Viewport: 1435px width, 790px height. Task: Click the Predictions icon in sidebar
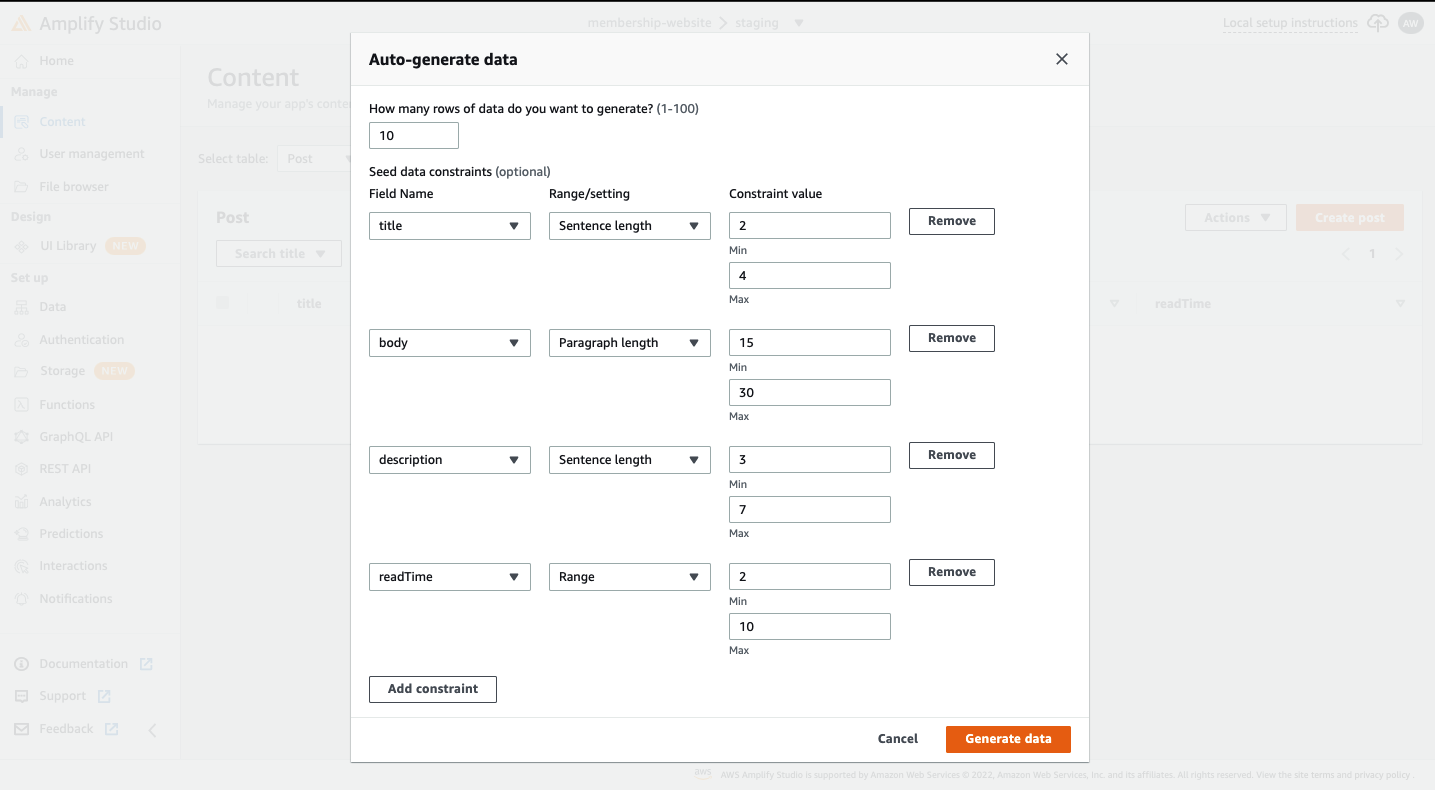tap(21, 534)
